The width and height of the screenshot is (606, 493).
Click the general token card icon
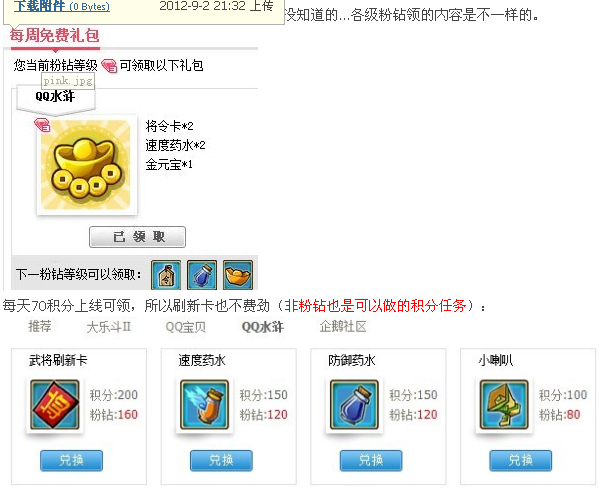[166, 275]
